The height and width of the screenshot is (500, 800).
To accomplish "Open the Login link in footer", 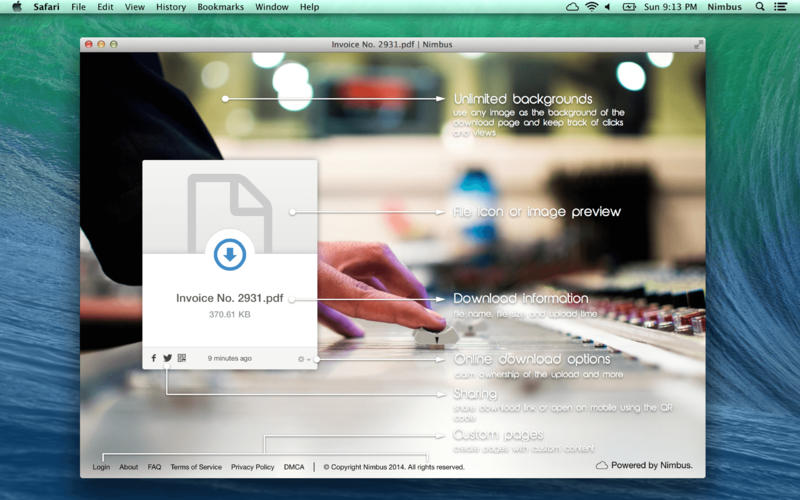I will 101,467.
